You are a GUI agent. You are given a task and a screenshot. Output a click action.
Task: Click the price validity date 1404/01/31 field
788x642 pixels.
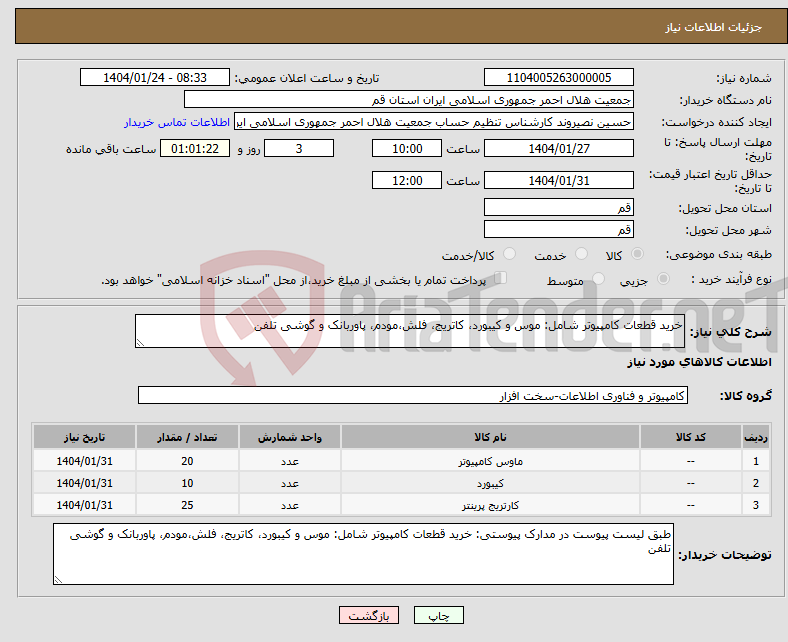coord(558,180)
